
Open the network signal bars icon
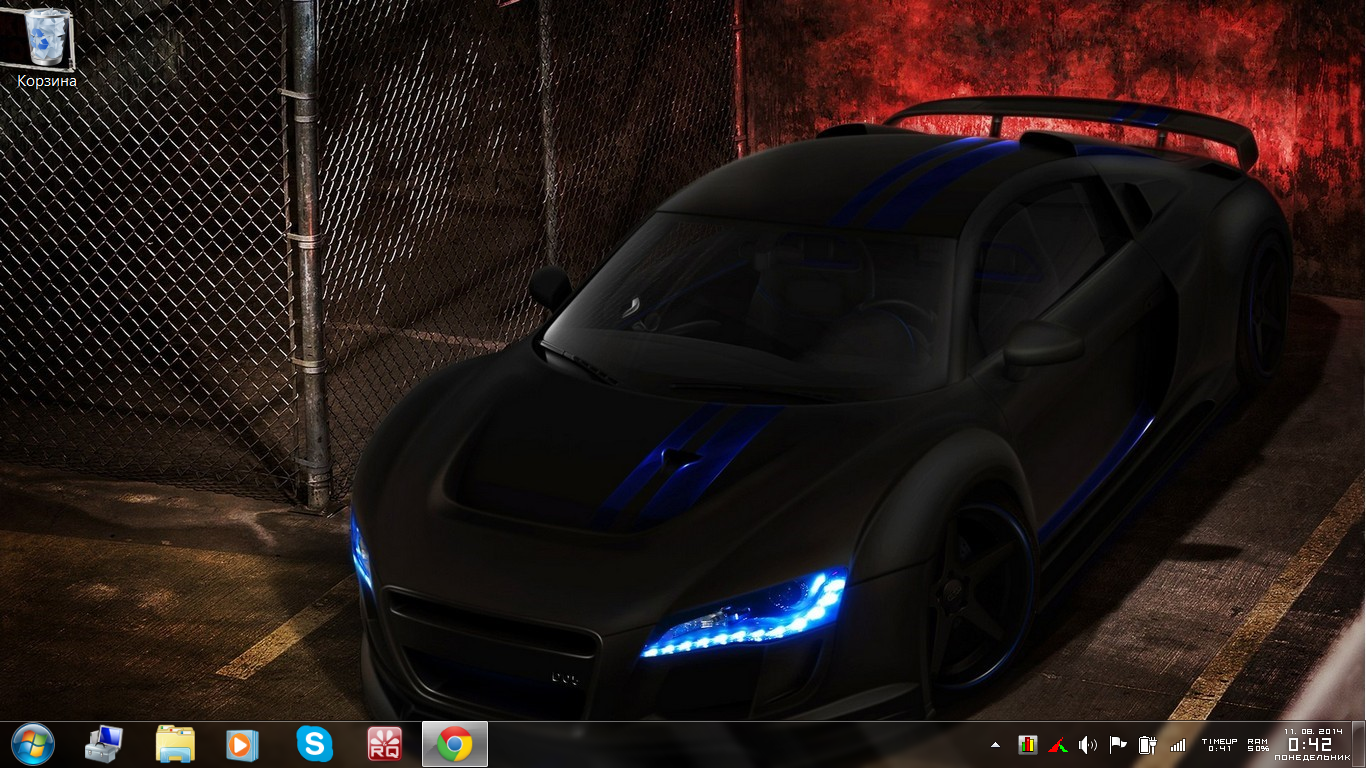(1178, 745)
